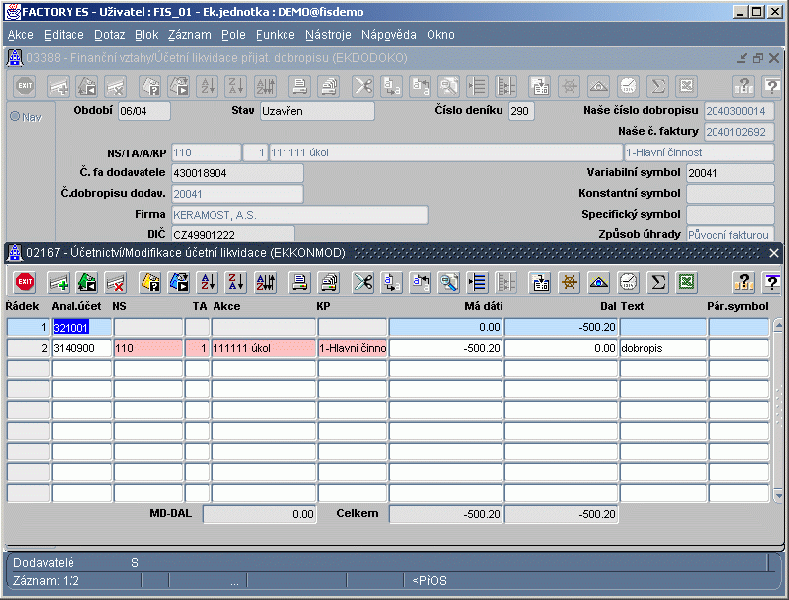Click the grid scrollbar up arrow
The height and width of the screenshot is (600, 789).
tap(778, 326)
